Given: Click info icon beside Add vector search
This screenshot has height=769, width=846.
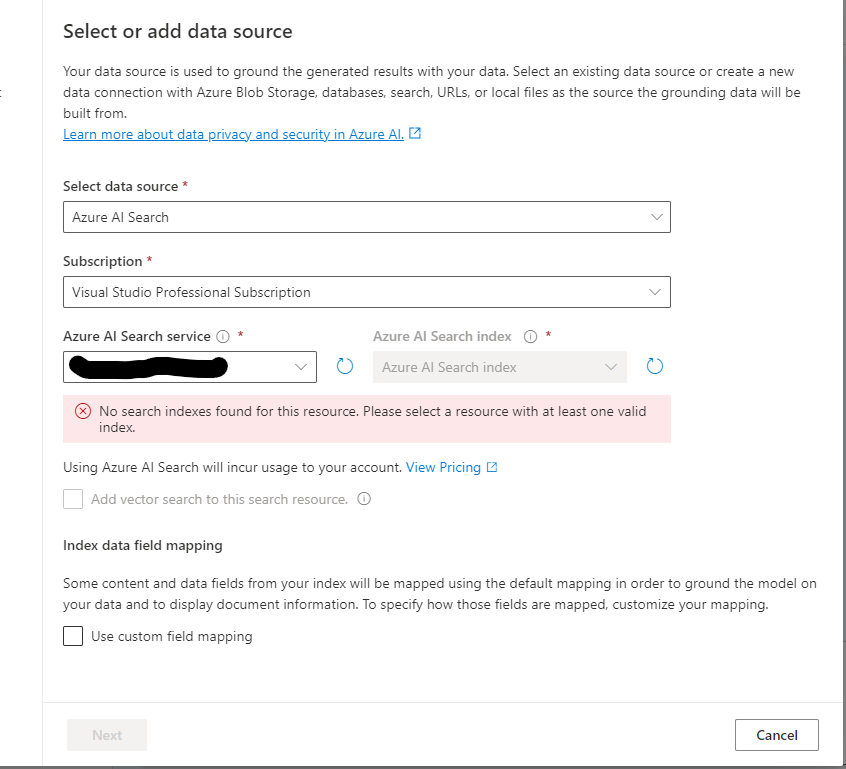Looking at the screenshot, I should pos(364,499).
